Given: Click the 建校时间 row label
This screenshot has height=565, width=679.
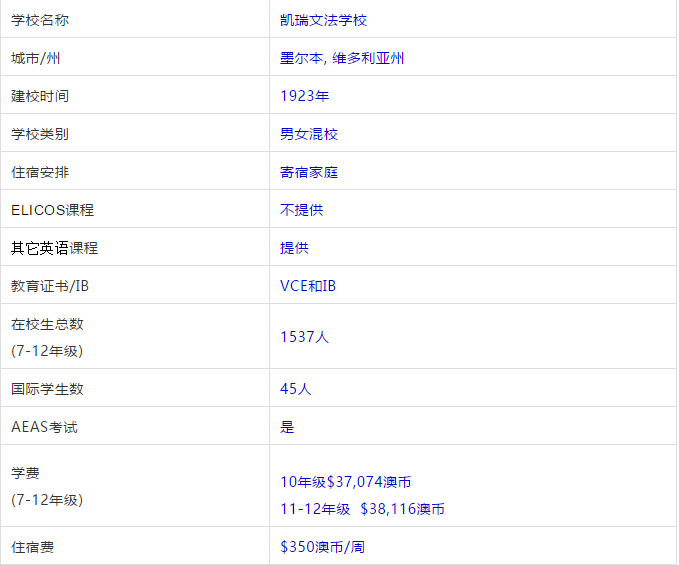Looking at the screenshot, I should [x=40, y=96].
